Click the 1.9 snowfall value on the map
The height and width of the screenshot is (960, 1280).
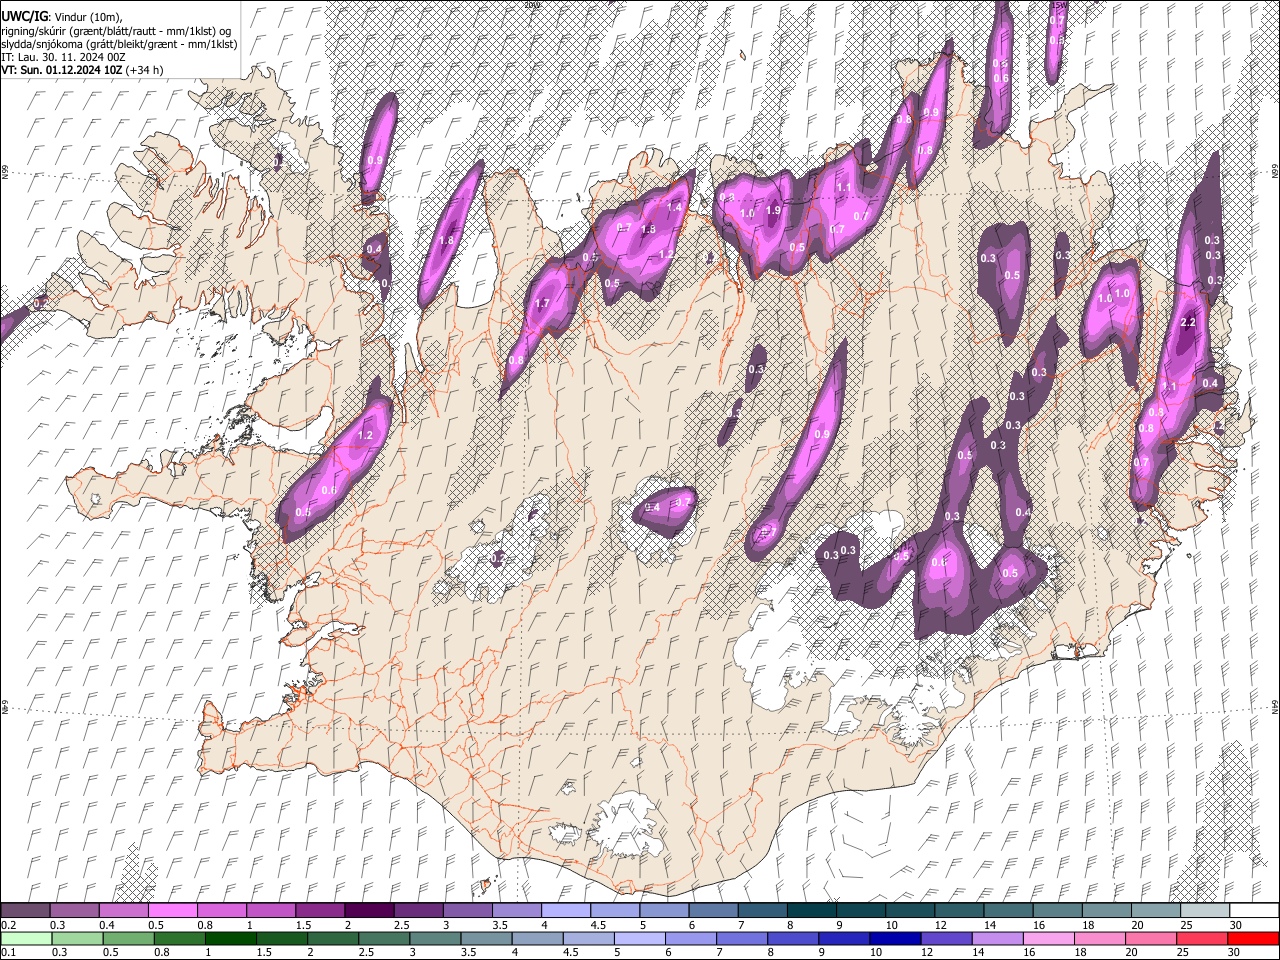pyautogui.click(x=773, y=210)
